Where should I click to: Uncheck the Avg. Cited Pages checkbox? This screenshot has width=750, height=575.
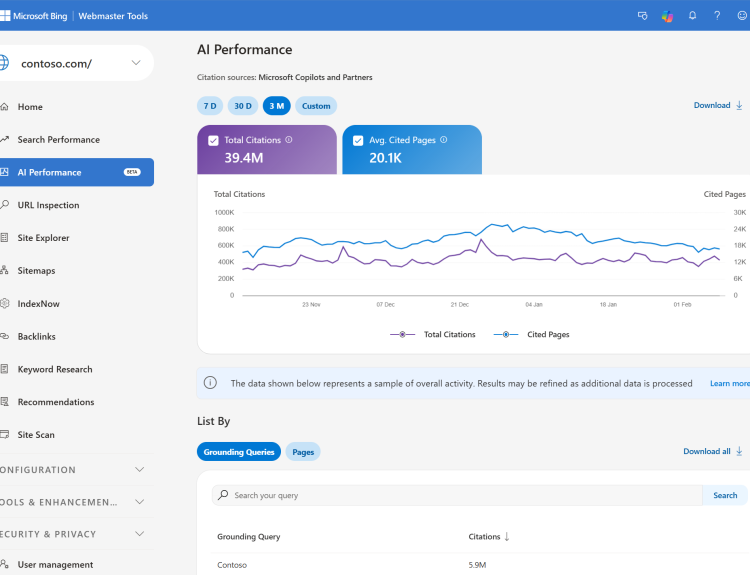[x=358, y=141]
